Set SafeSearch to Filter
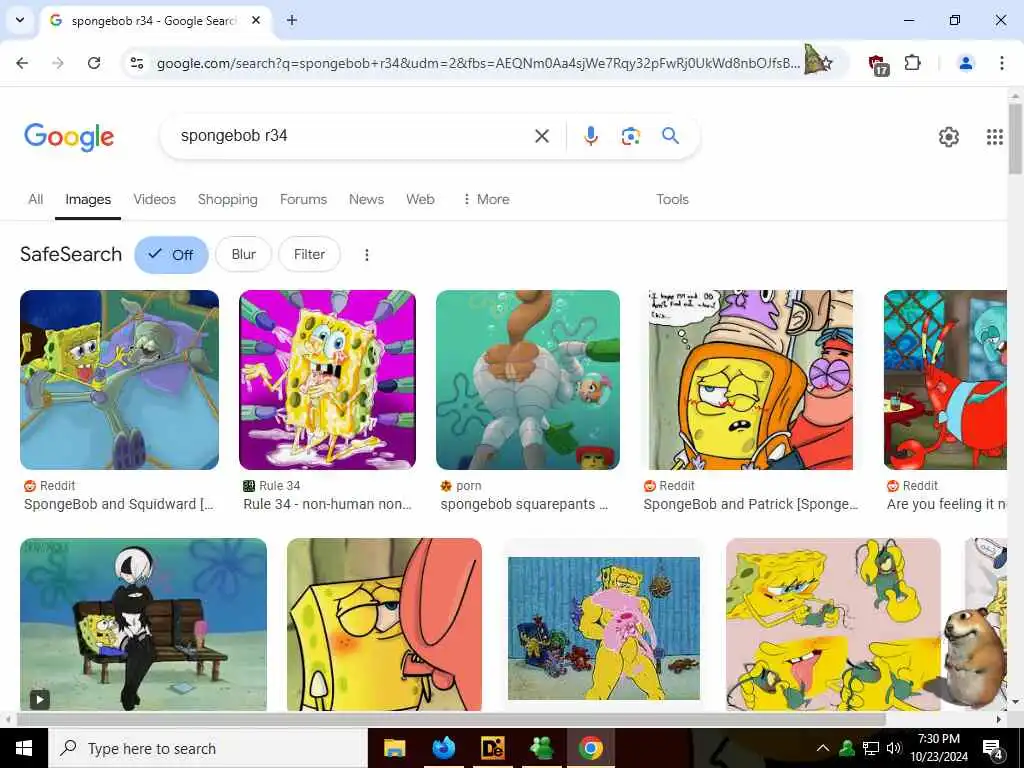Image resolution: width=1024 pixels, height=768 pixels. [x=310, y=255]
